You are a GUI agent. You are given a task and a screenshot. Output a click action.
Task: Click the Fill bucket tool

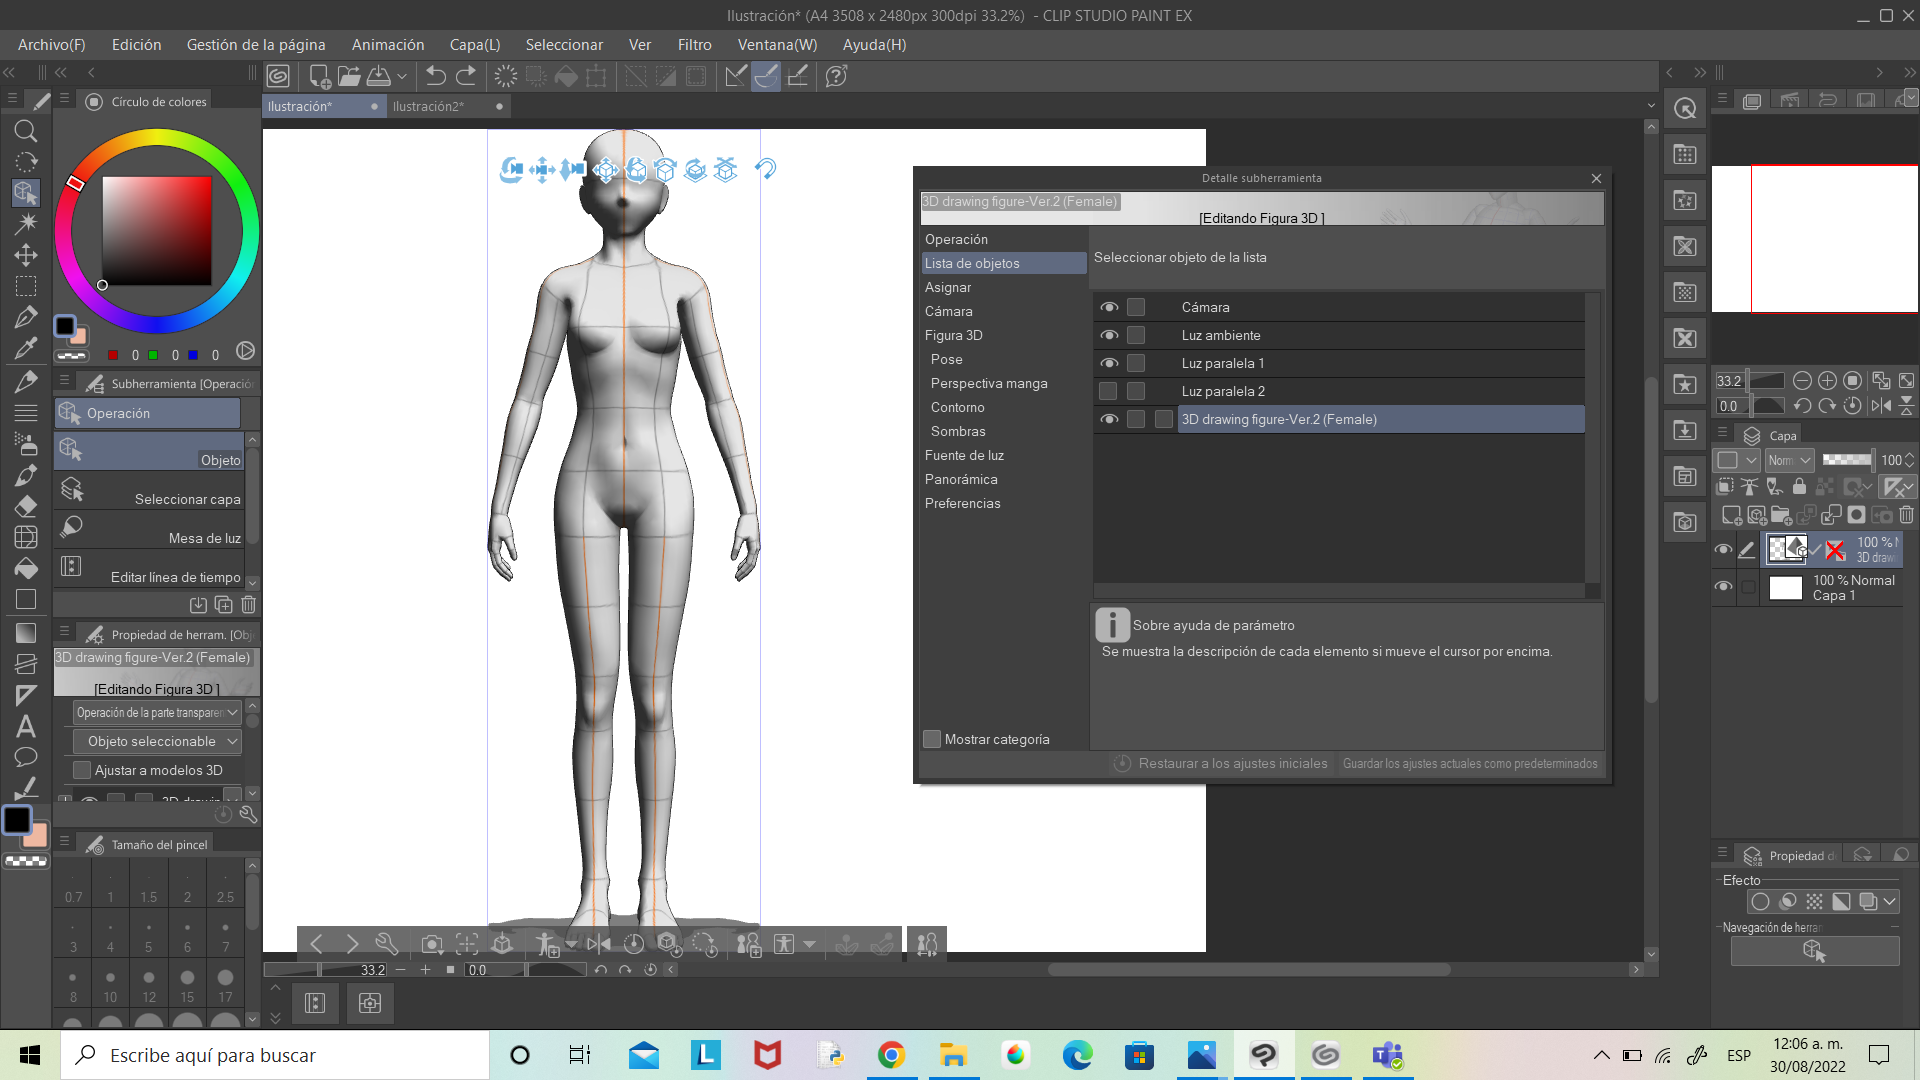tap(26, 568)
